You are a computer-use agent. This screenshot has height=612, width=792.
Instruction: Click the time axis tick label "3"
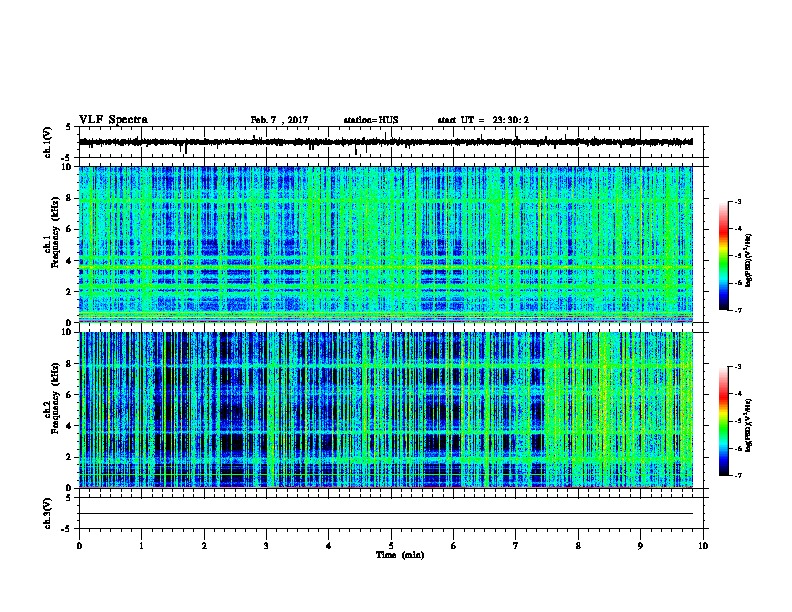click(266, 546)
